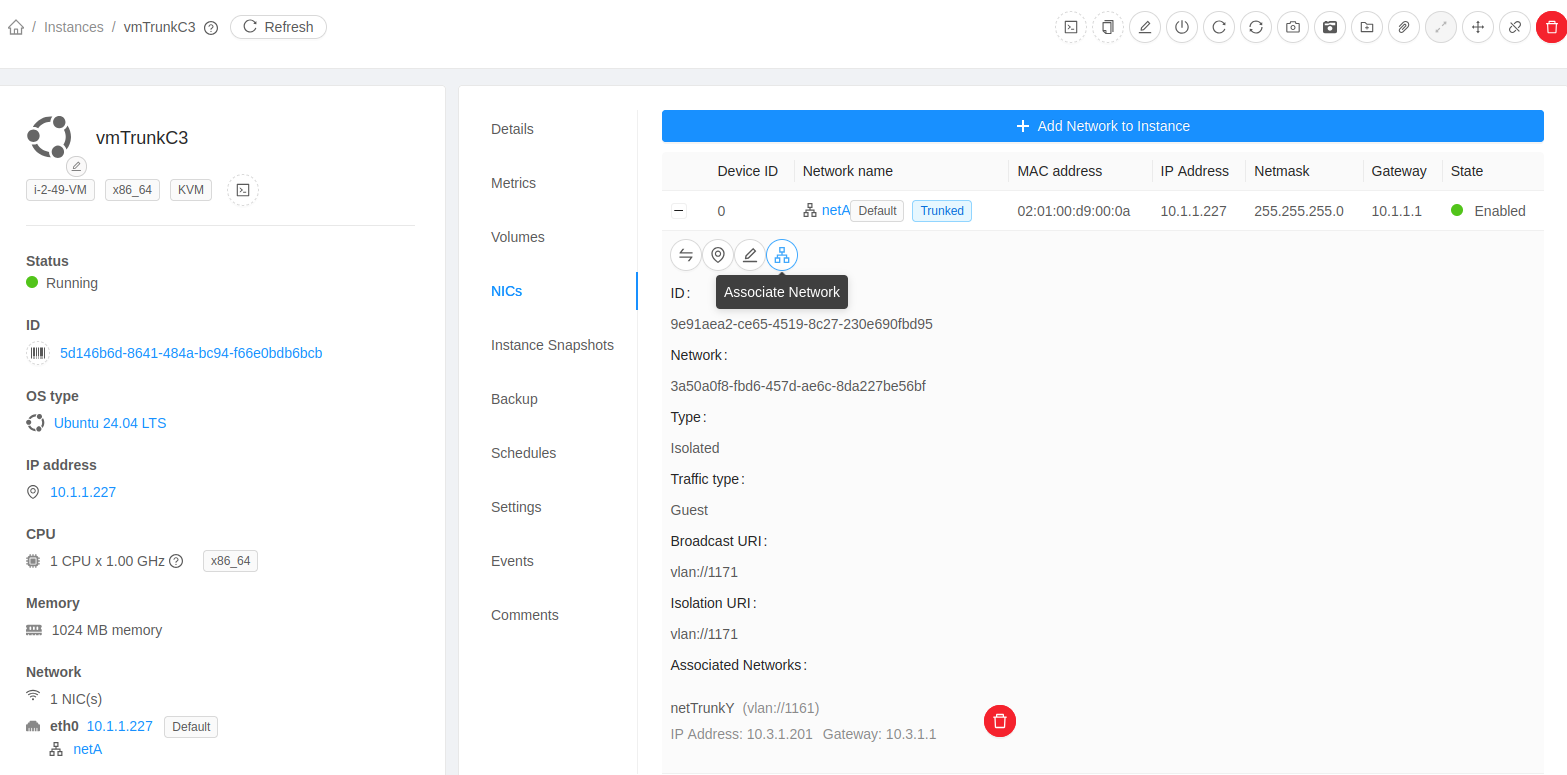Click the help icon next to vmTrunkC3 breadcrumb
This screenshot has width=1567, height=775.
[211, 28]
